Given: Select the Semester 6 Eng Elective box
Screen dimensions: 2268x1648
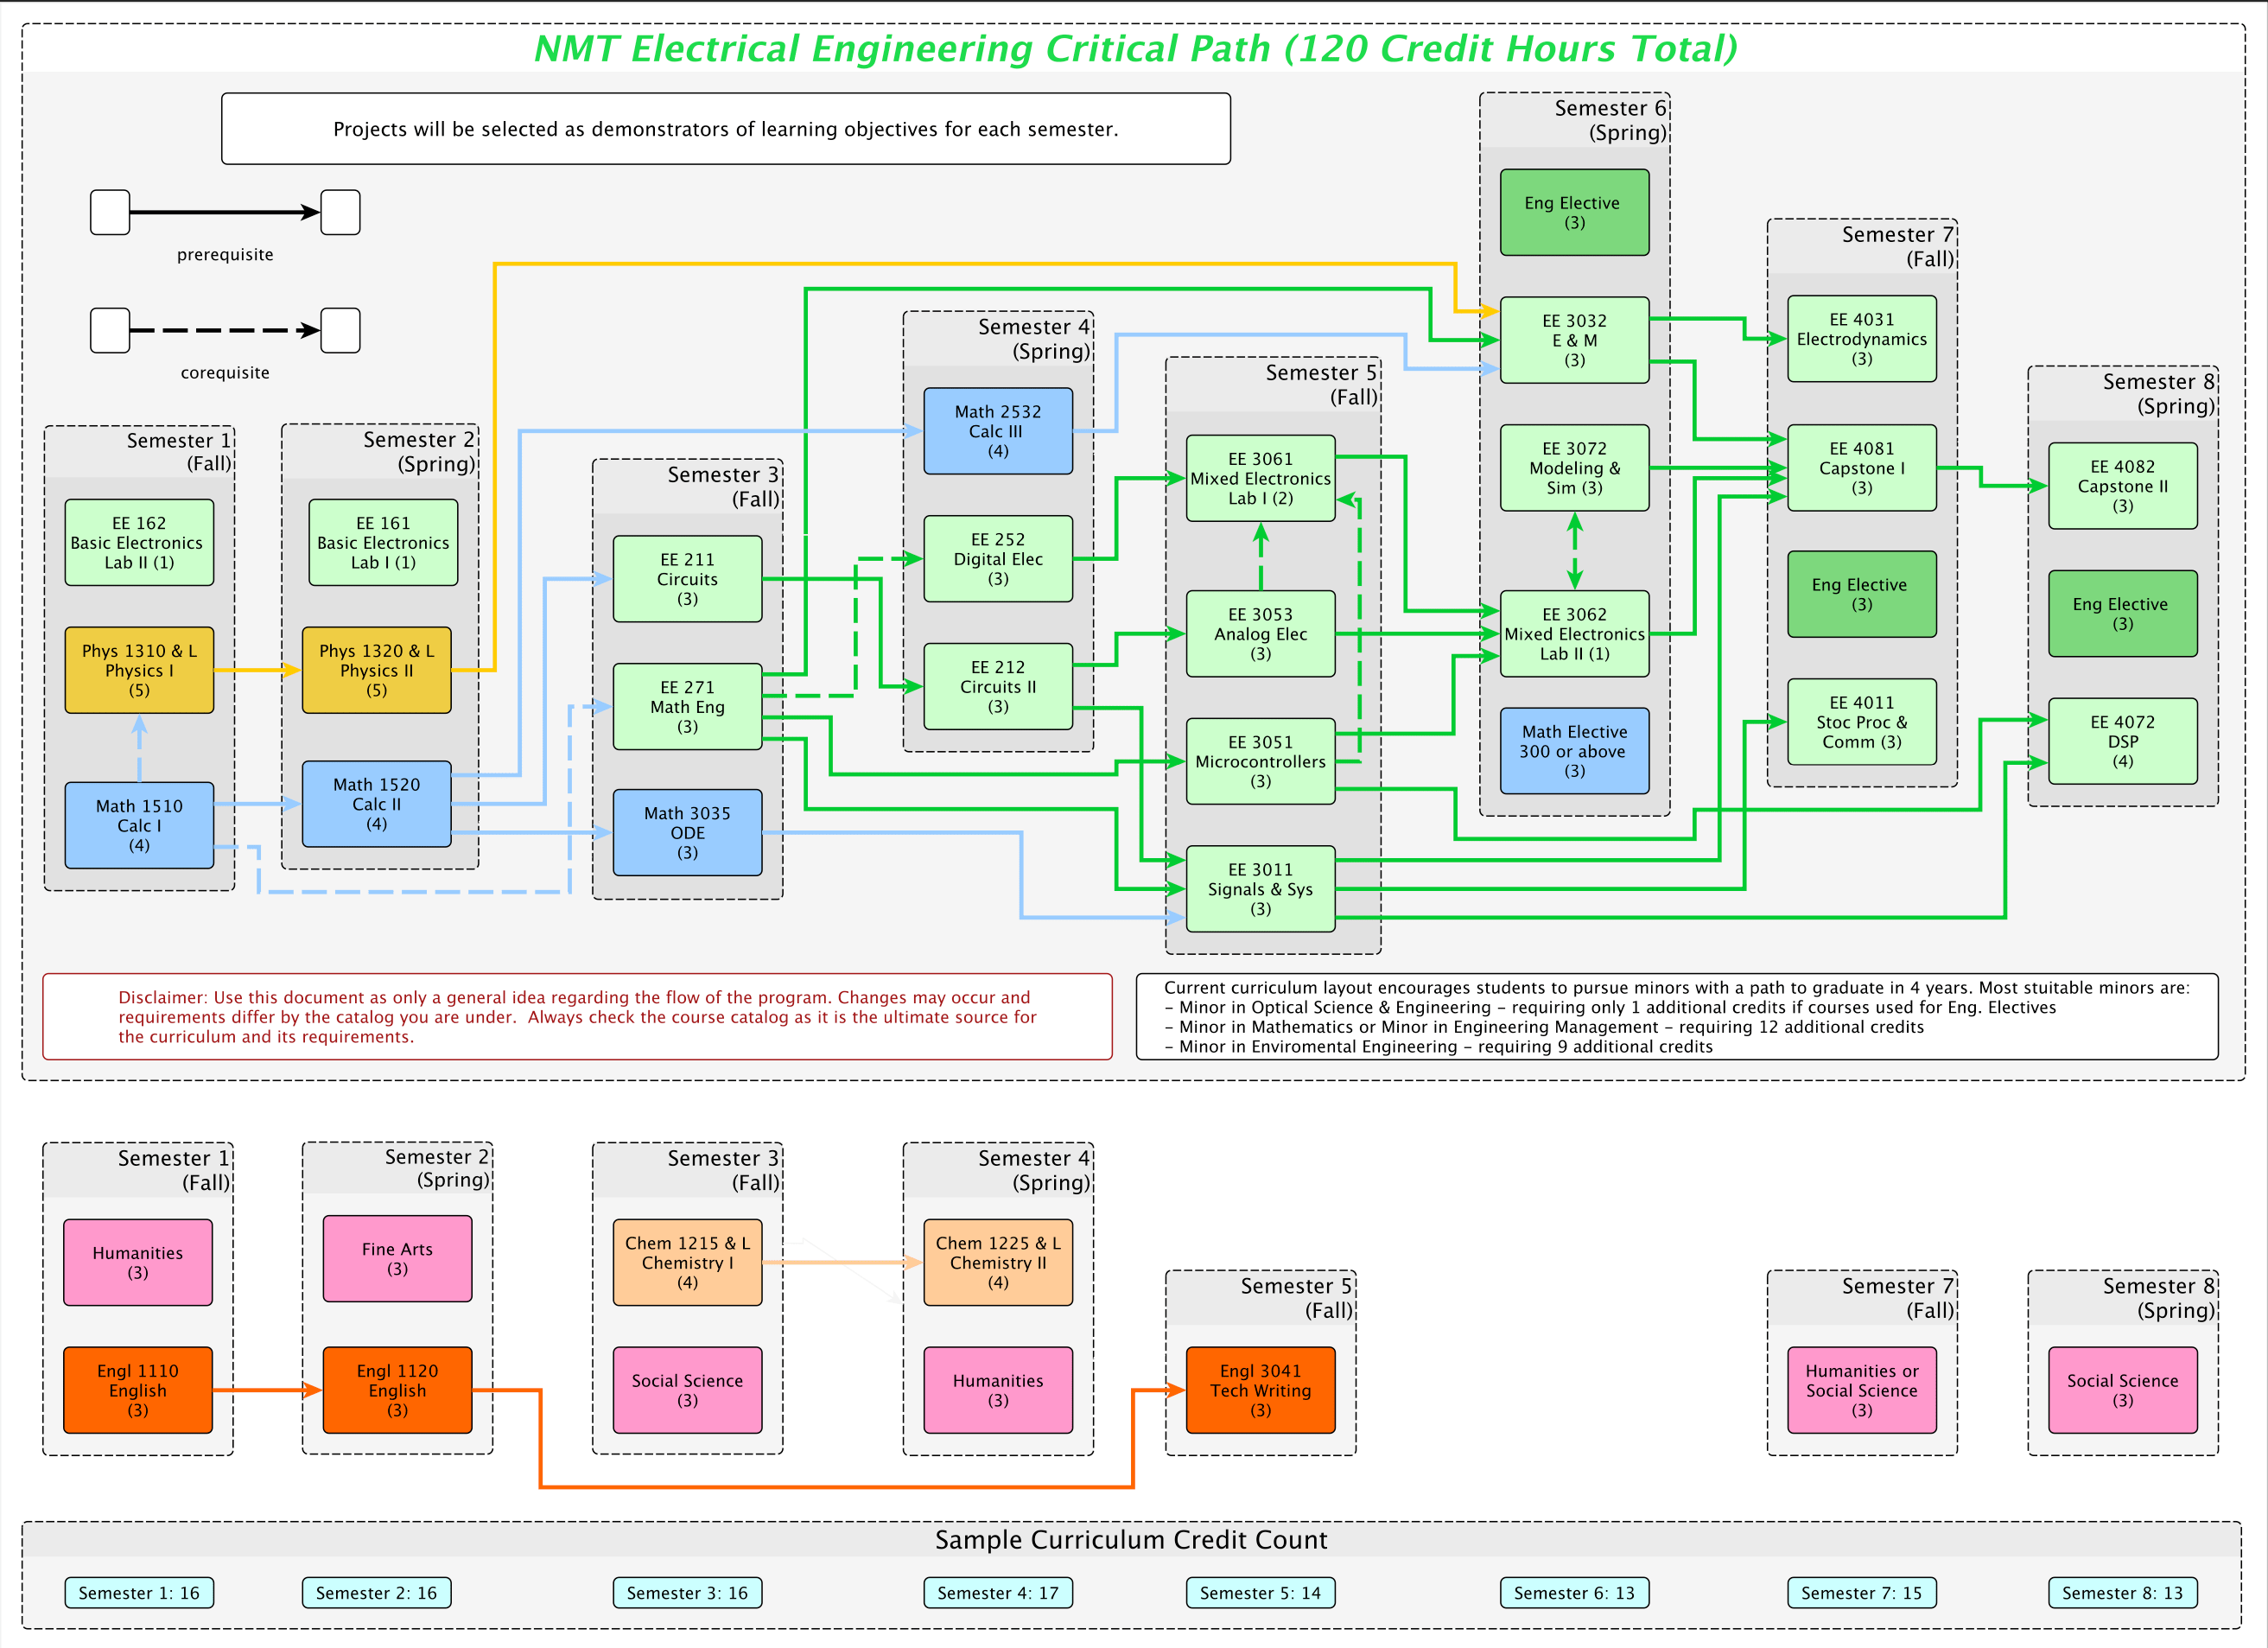Looking at the screenshot, I should tap(1574, 212).
